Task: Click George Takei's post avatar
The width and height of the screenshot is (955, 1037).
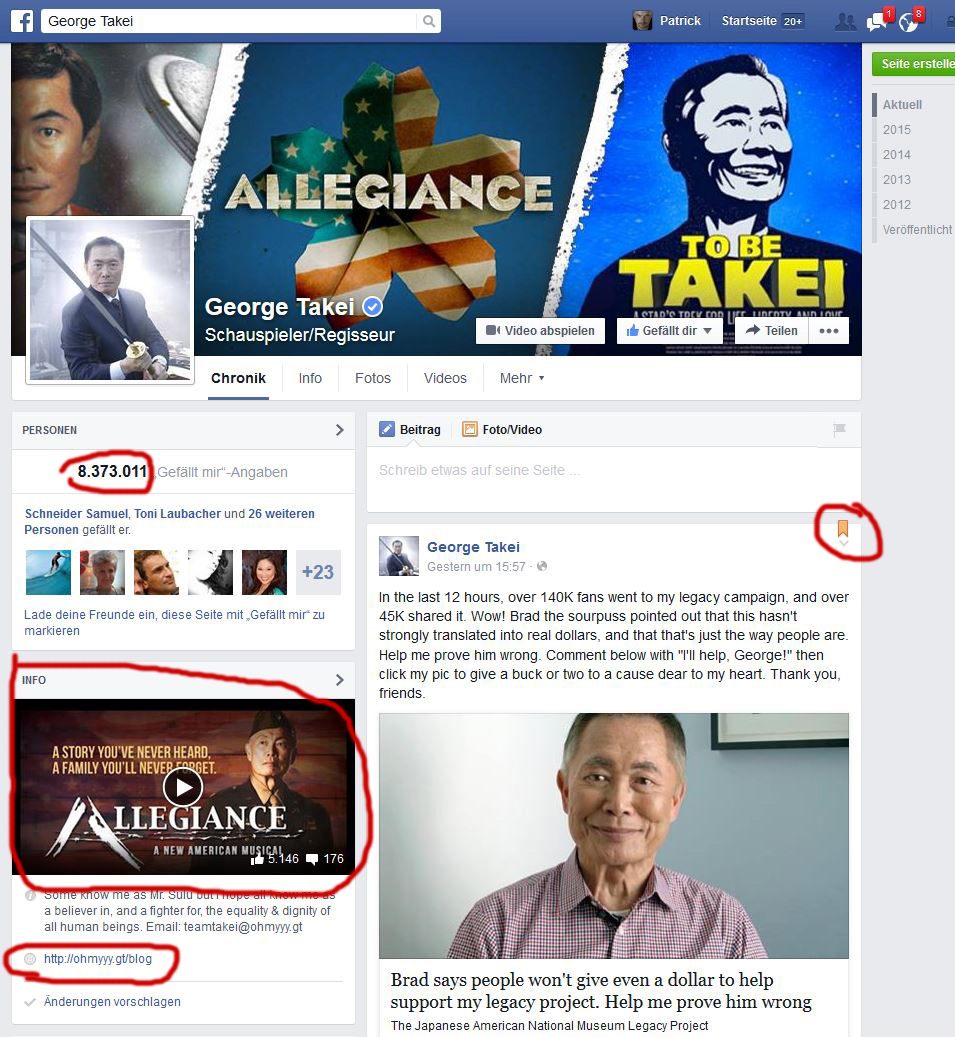Action: point(399,556)
